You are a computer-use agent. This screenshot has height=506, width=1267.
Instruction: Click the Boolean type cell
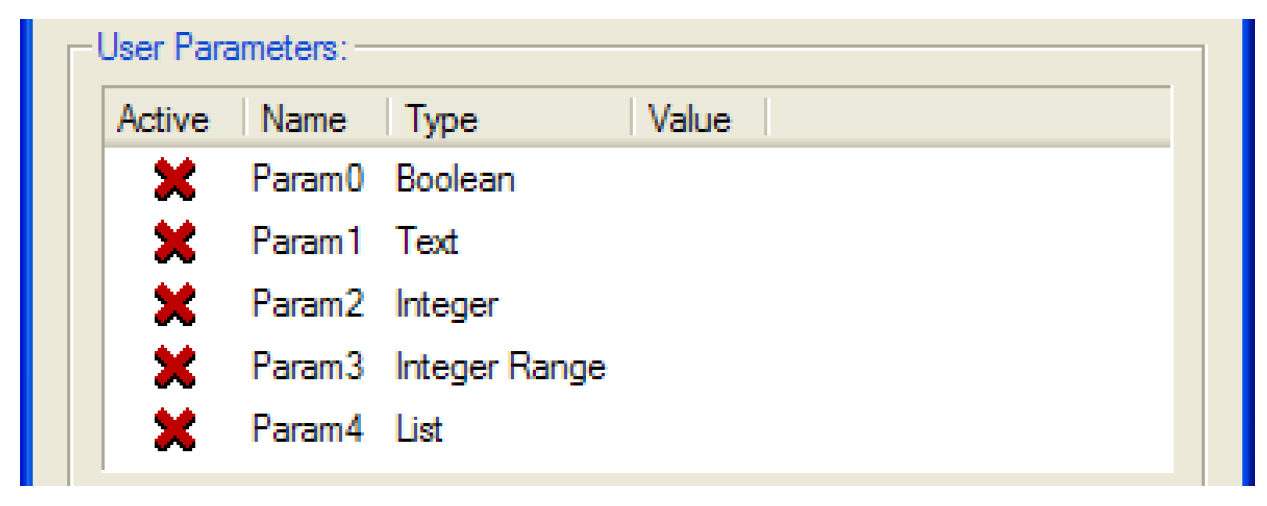[455, 180]
